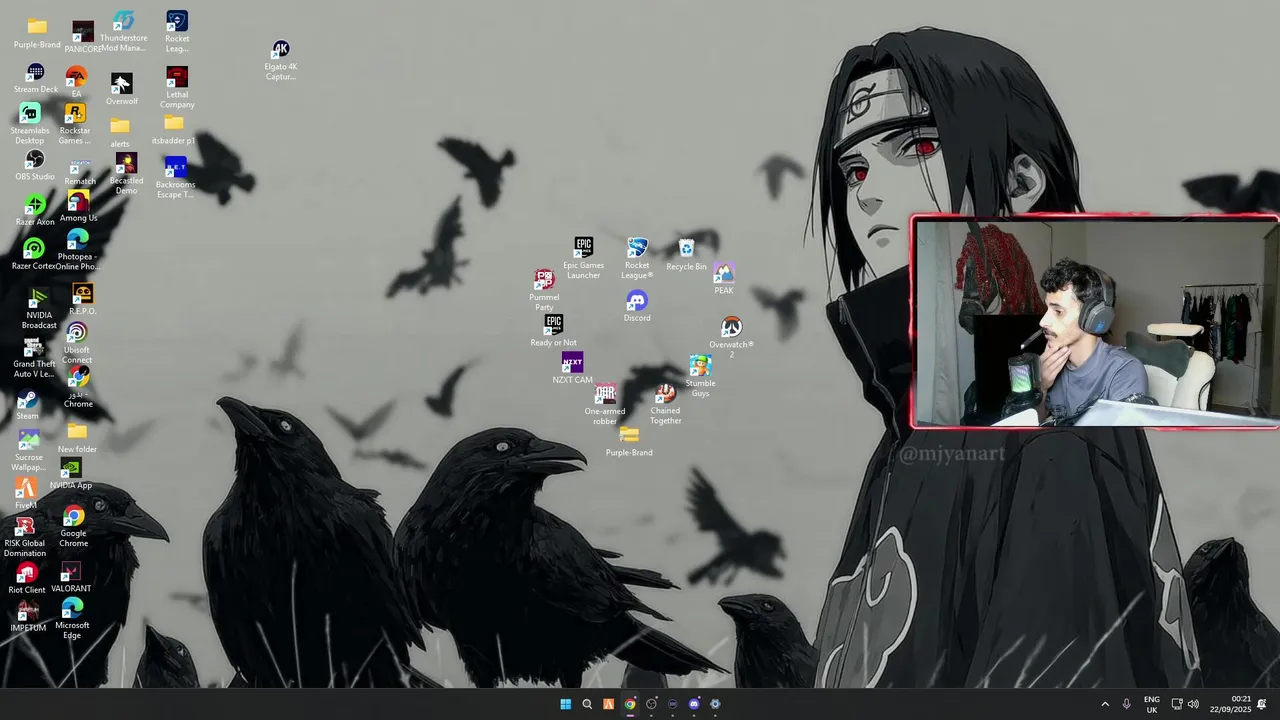The height and width of the screenshot is (720, 1280).
Task: Select the IMPETUM game shortcut
Action: pos(28,616)
